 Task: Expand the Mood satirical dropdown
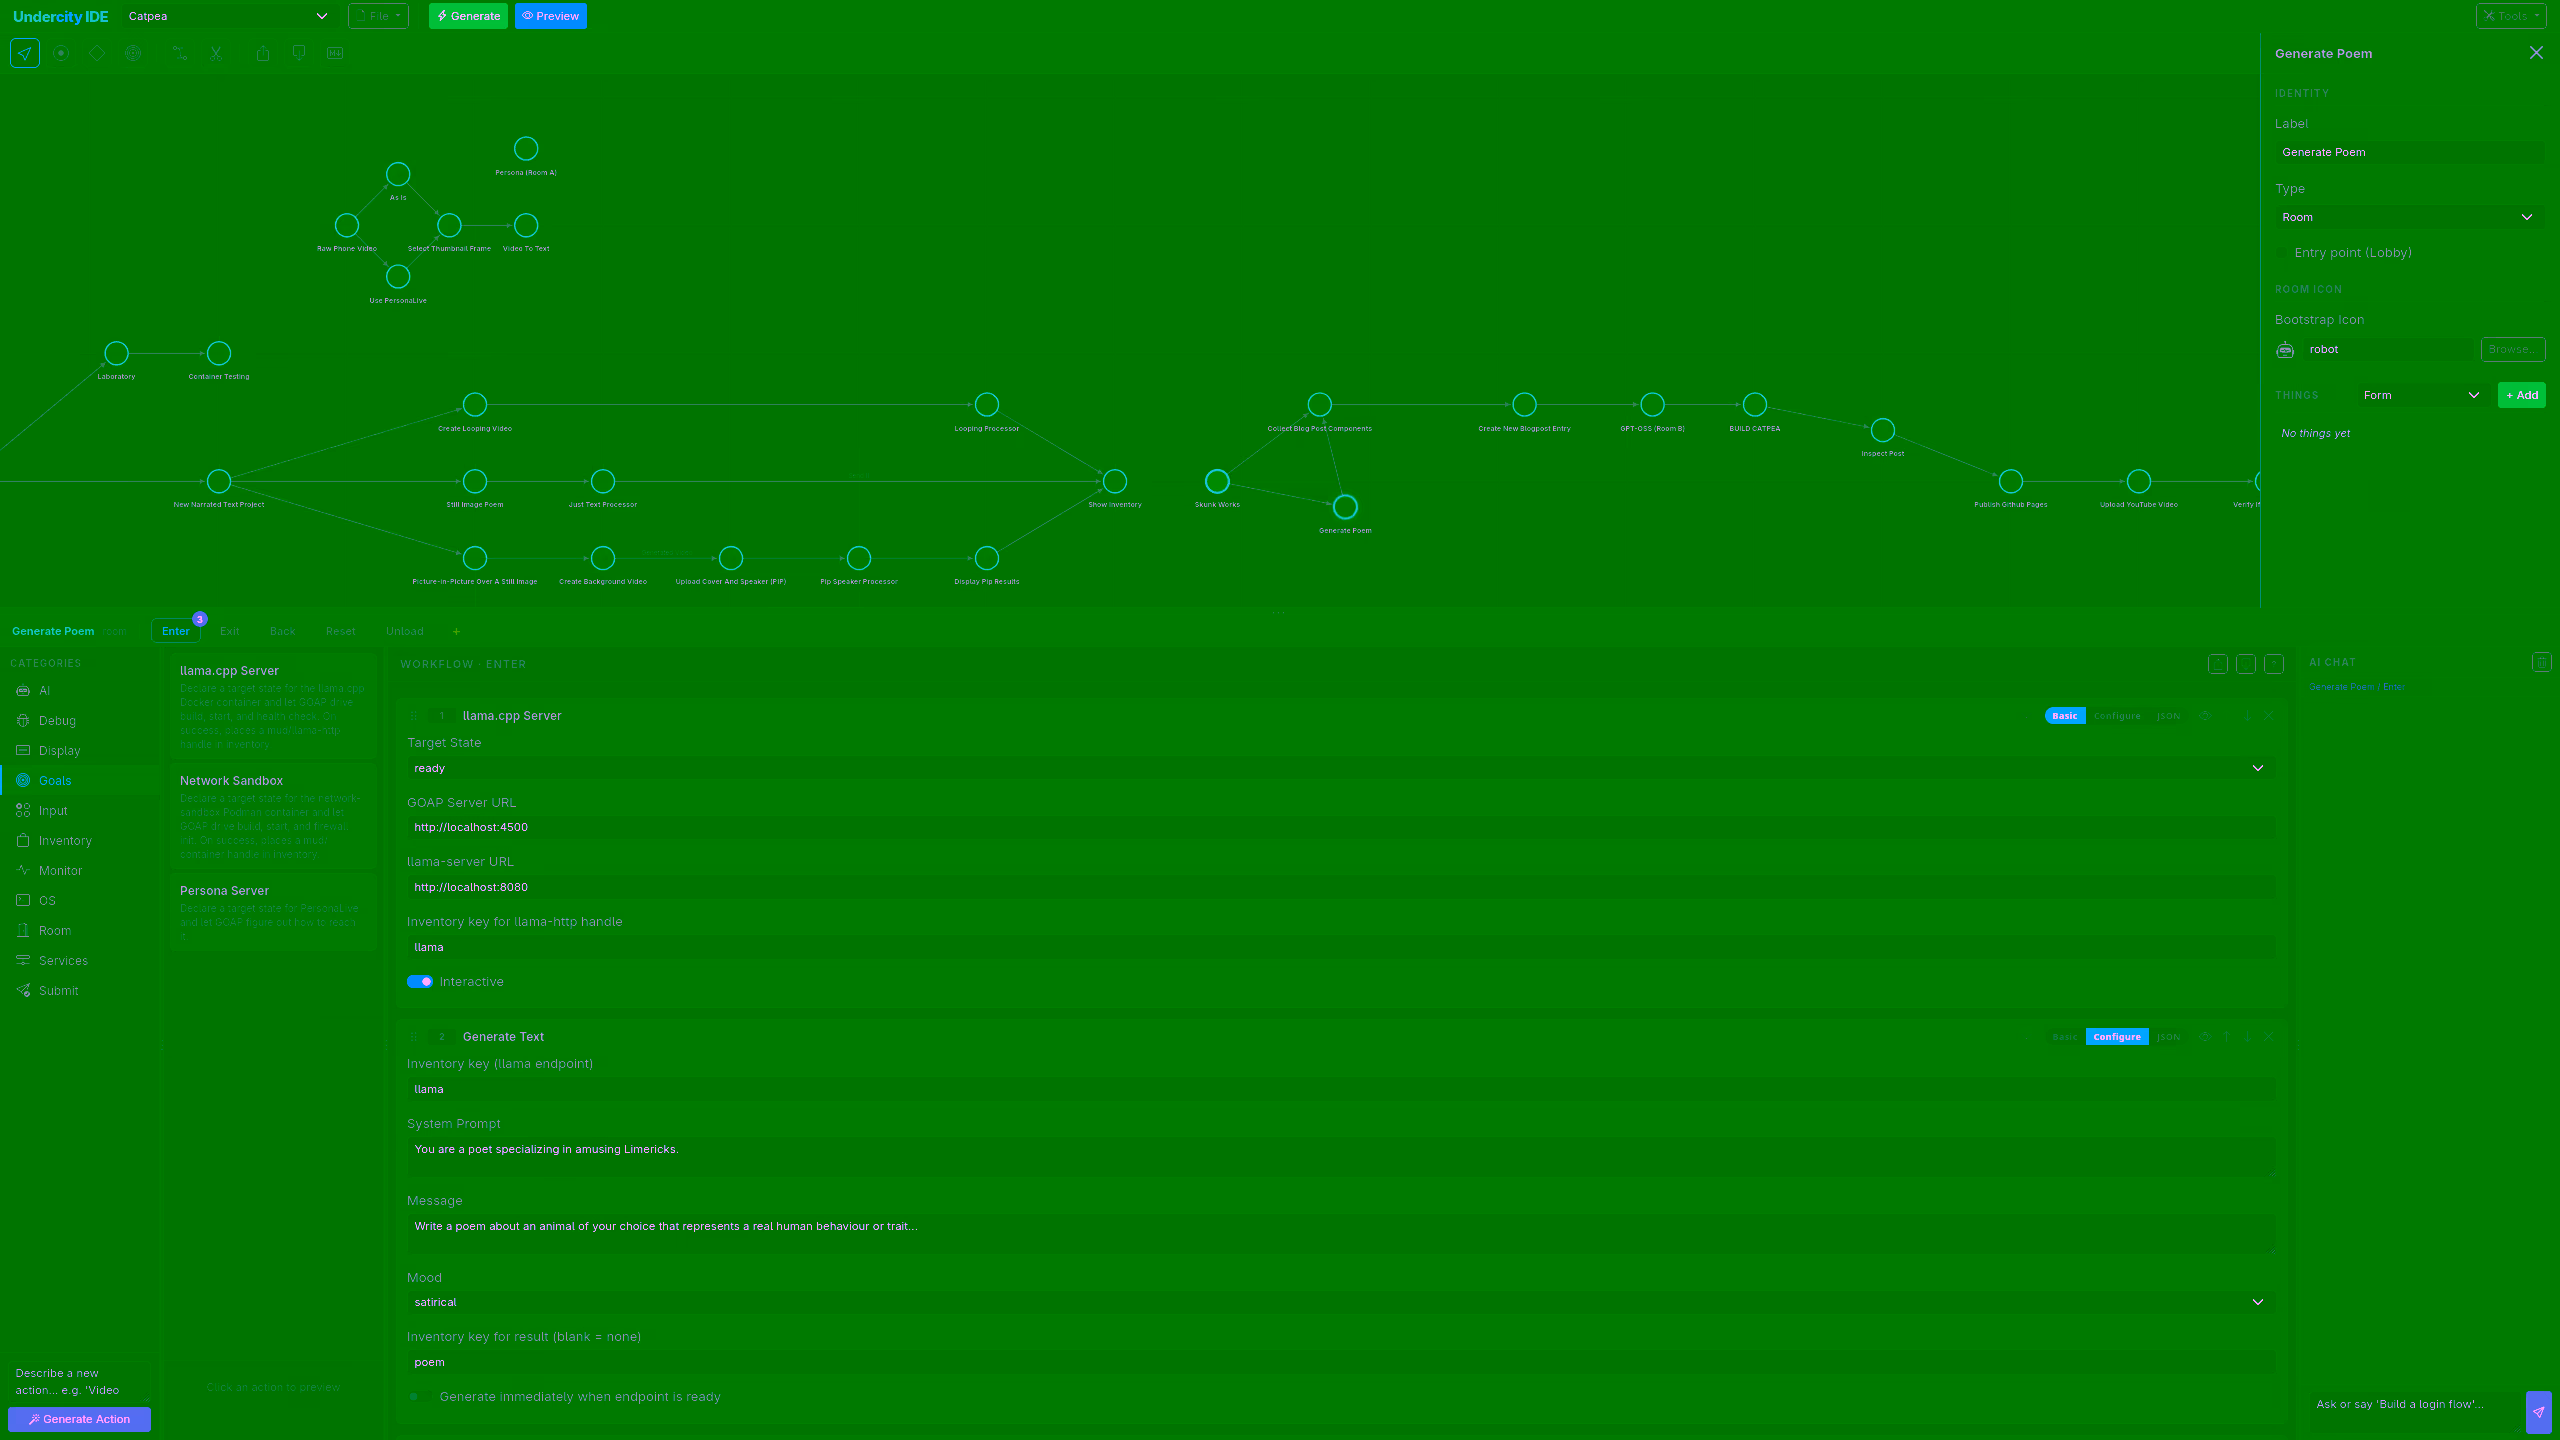pyautogui.click(x=1340, y=1302)
